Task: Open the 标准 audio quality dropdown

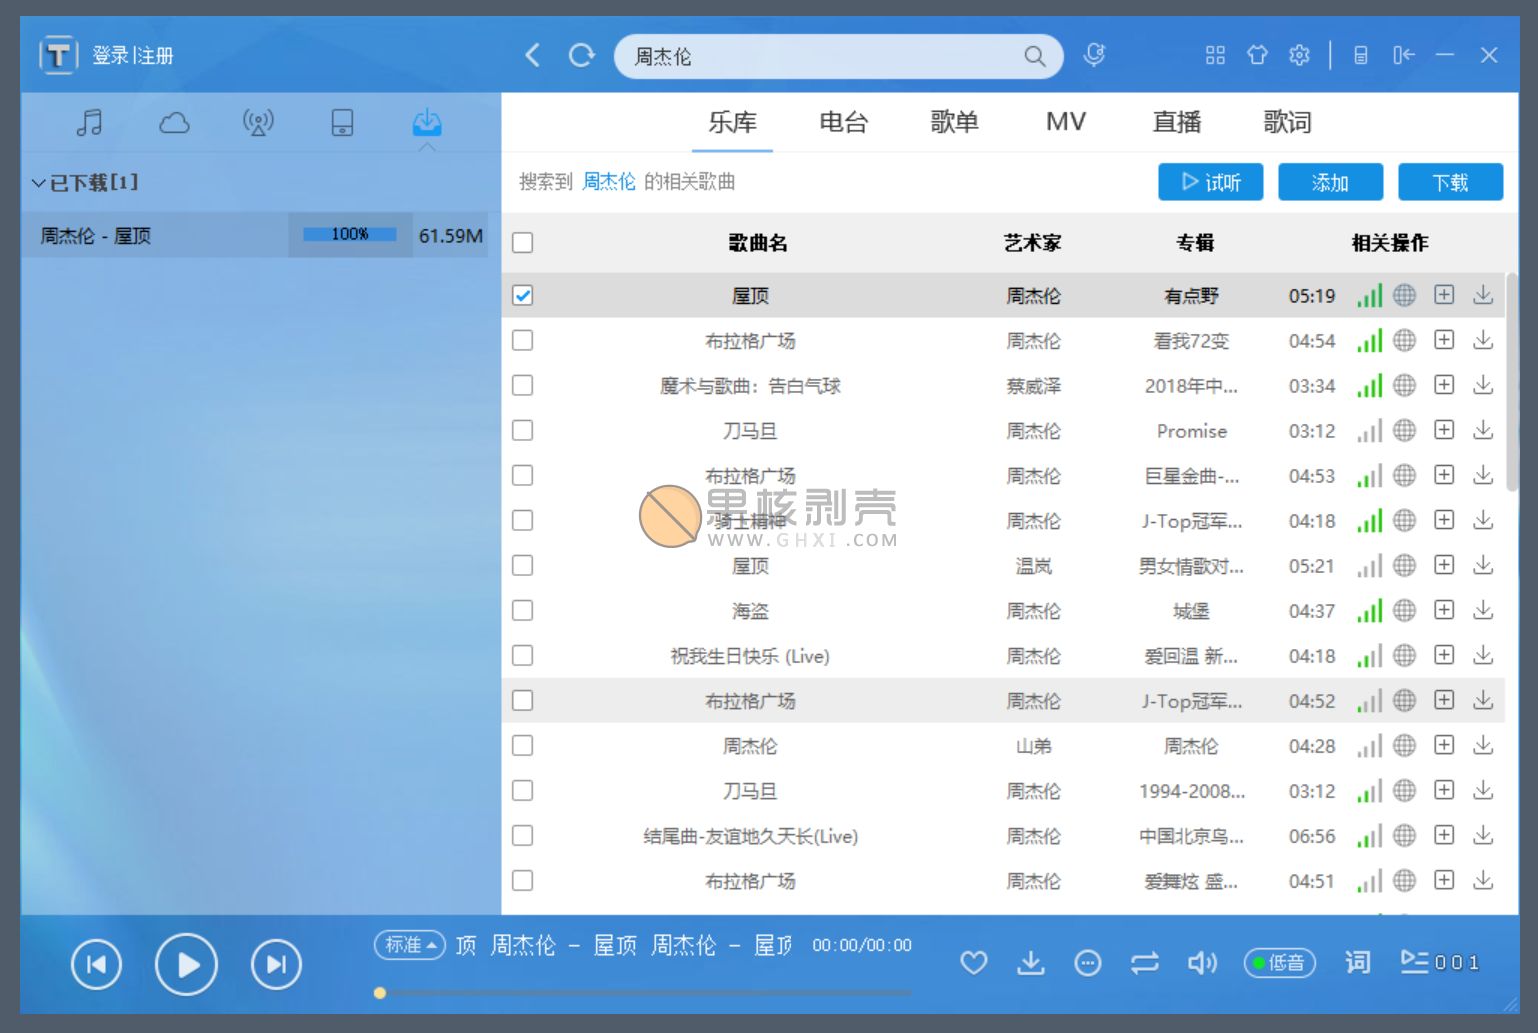Action: pyautogui.click(x=409, y=944)
